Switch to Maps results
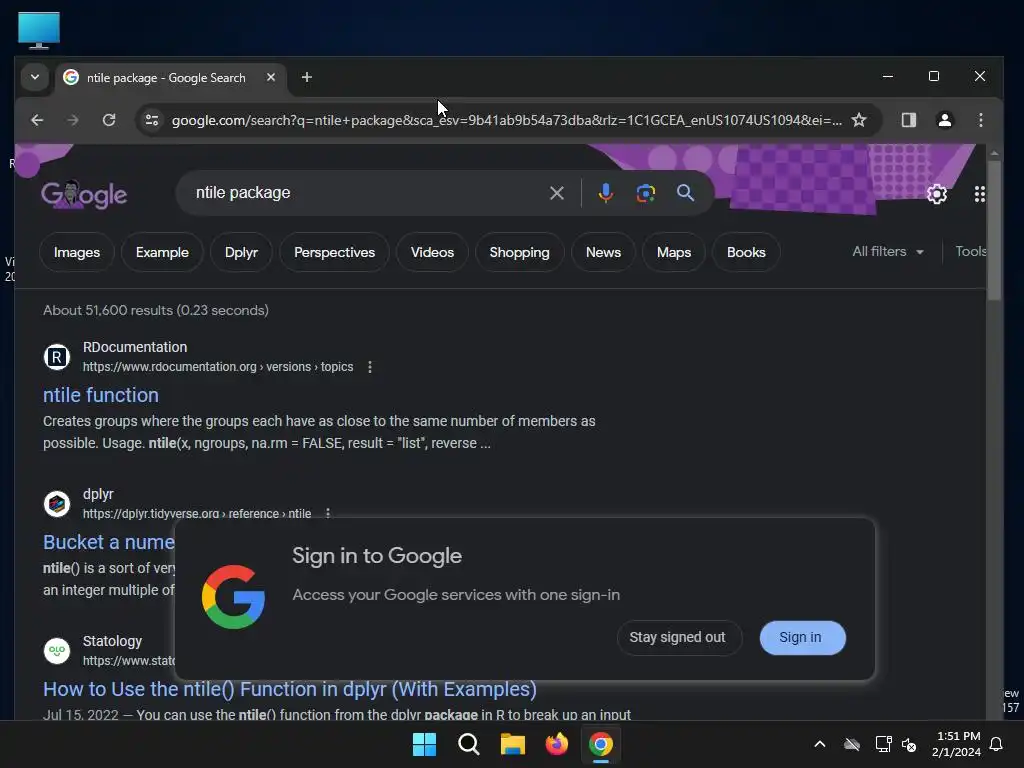 point(674,252)
